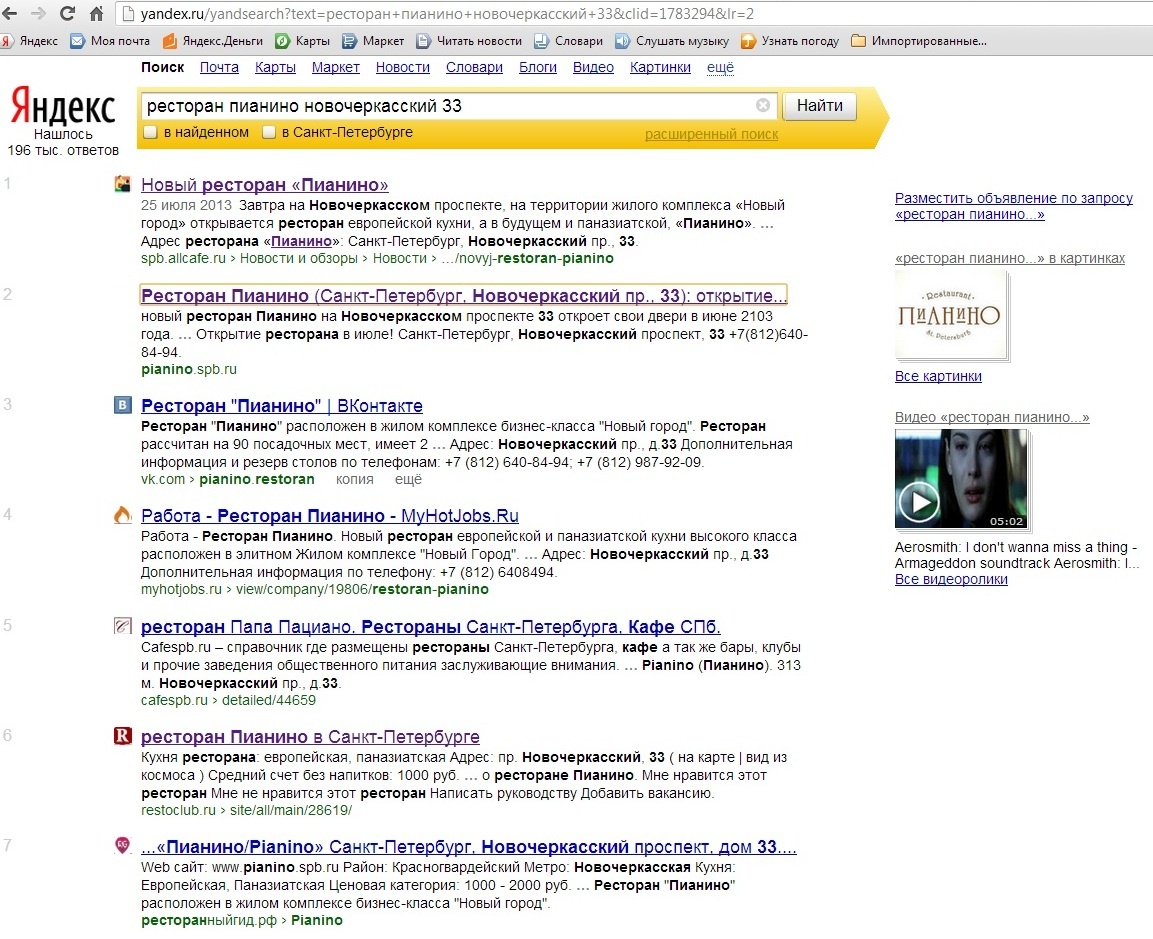Viewport: 1153px width, 939px height.
Task: Switch to the Видео tab
Action: pyautogui.click(x=593, y=68)
